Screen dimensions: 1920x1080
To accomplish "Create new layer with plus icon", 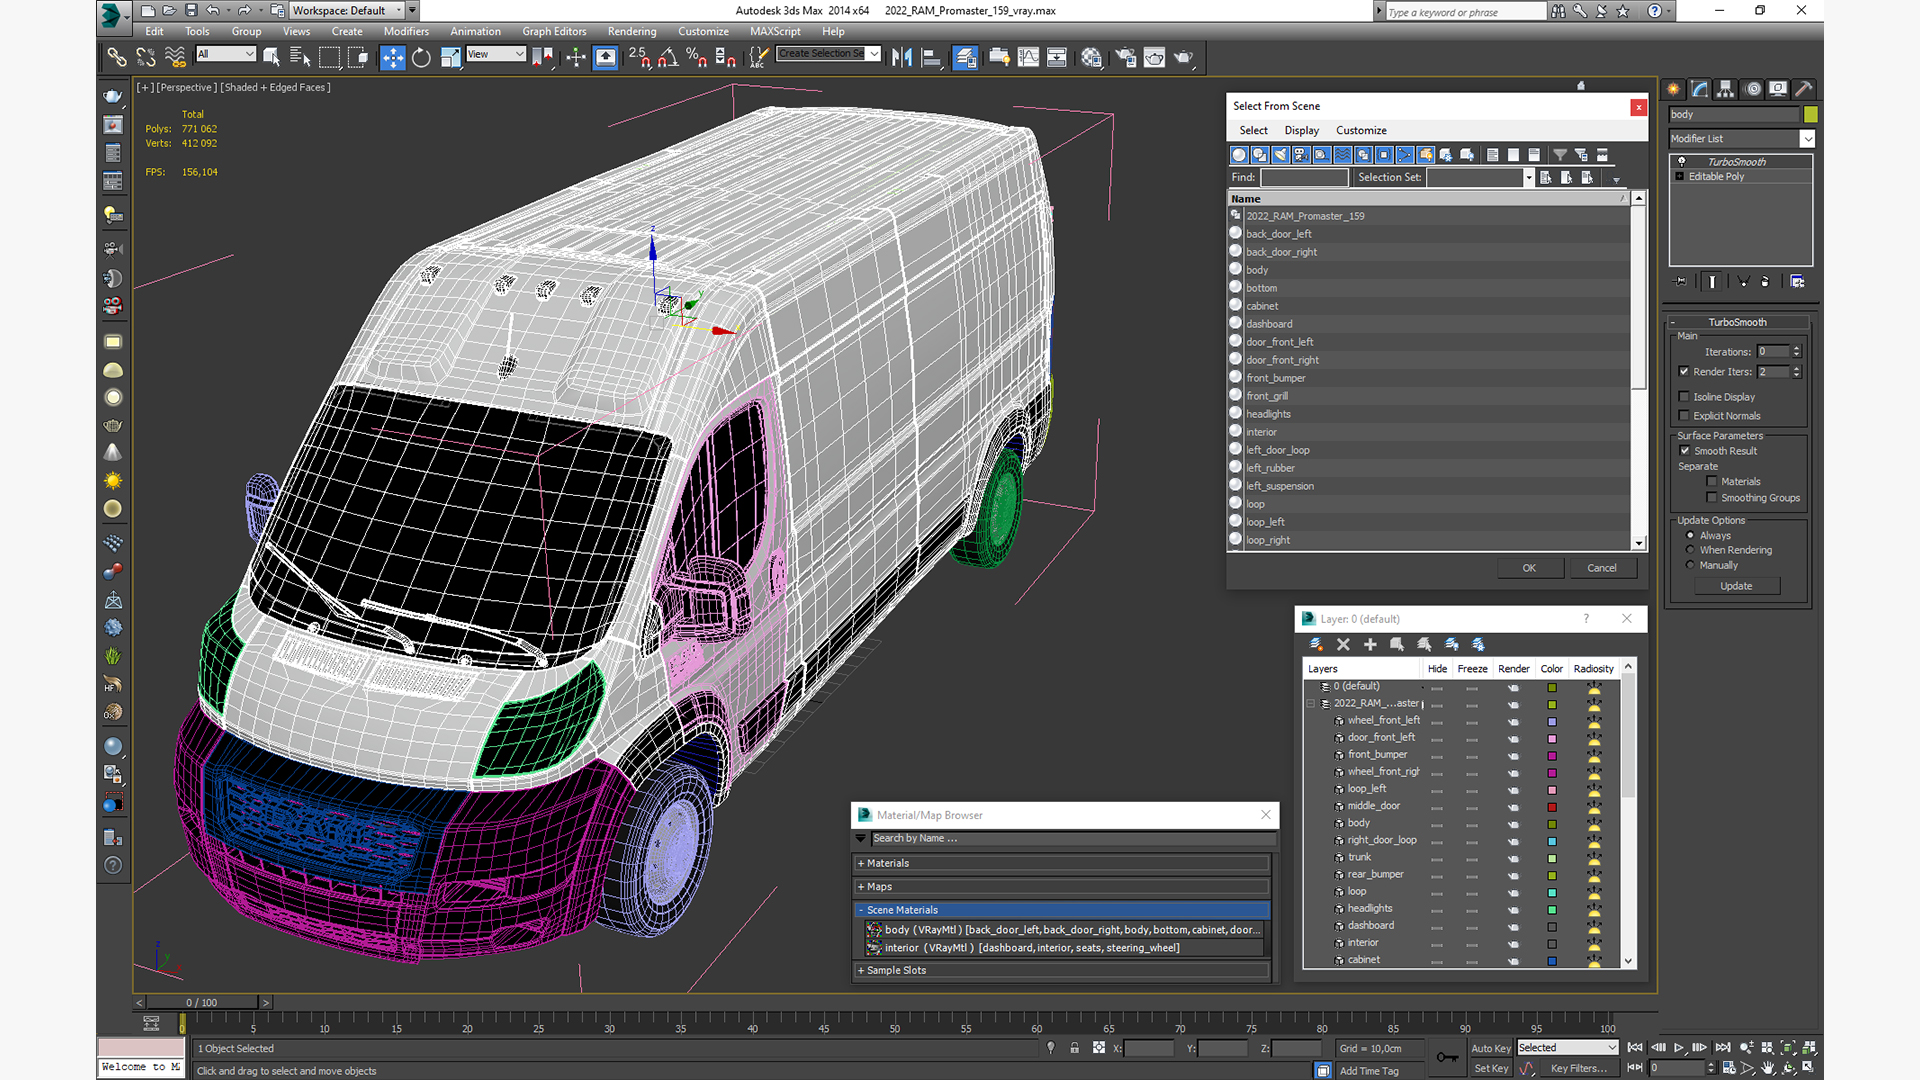I will click(x=1370, y=645).
